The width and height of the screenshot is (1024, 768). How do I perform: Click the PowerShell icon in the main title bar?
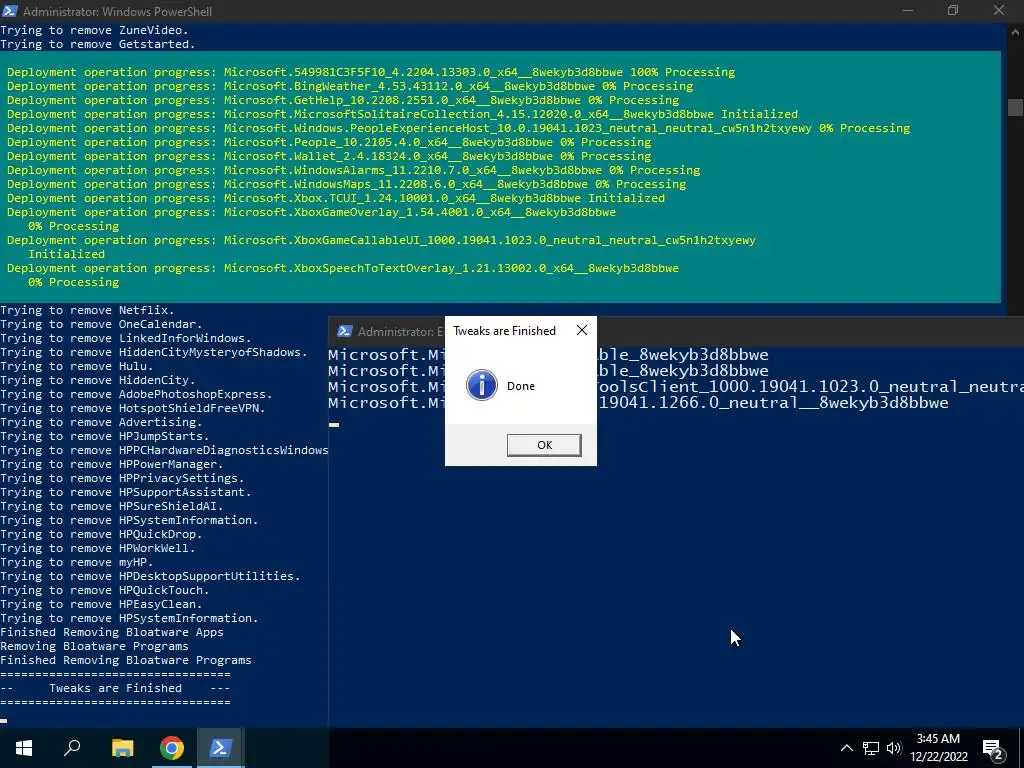(10, 11)
